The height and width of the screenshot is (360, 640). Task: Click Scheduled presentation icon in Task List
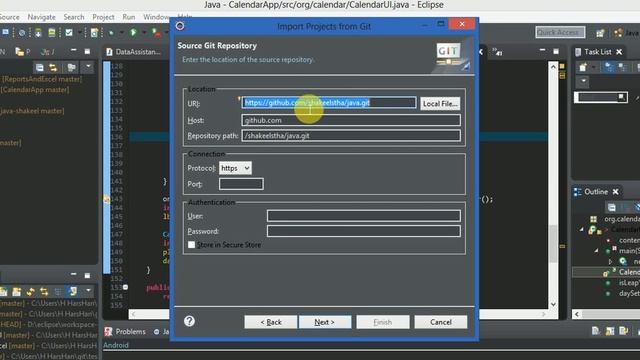(622, 67)
